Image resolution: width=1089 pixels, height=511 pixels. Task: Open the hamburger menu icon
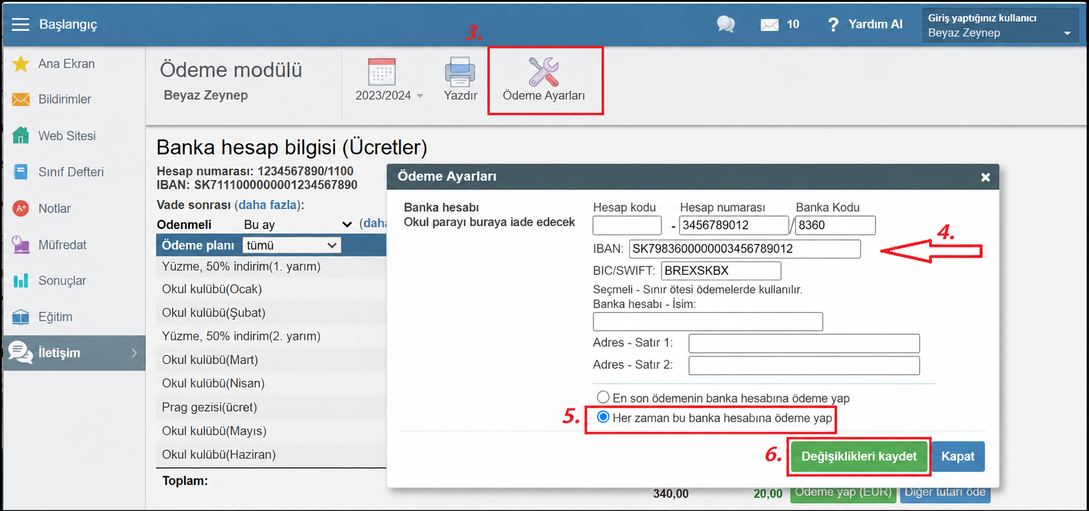point(20,24)
